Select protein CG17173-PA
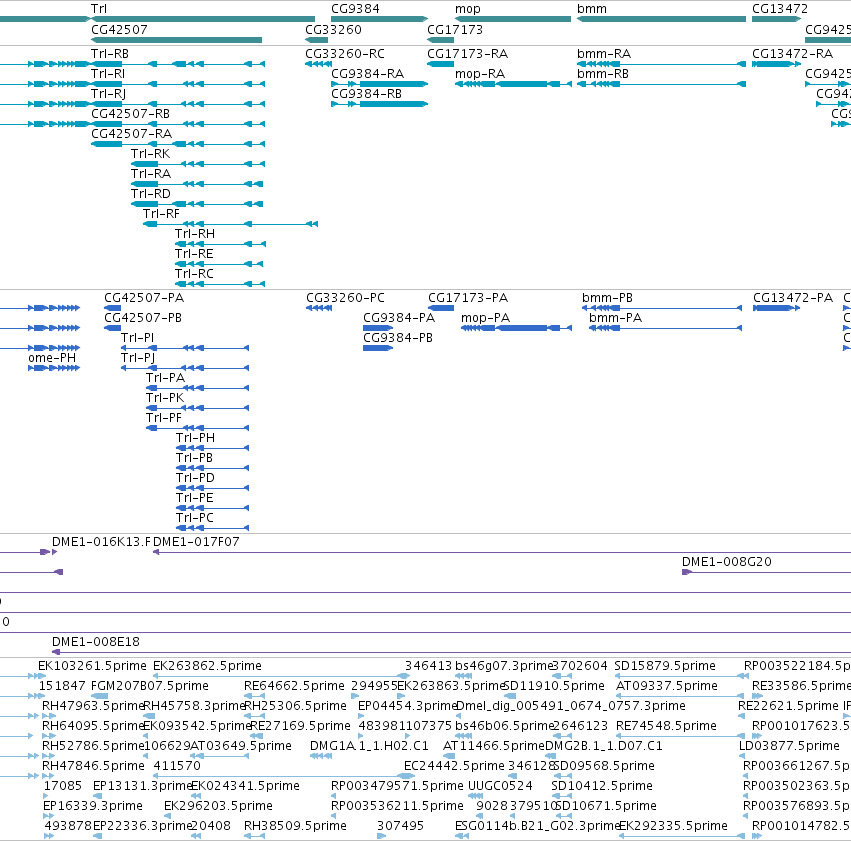This screenshot has height=841, width=851. point(468,298)
